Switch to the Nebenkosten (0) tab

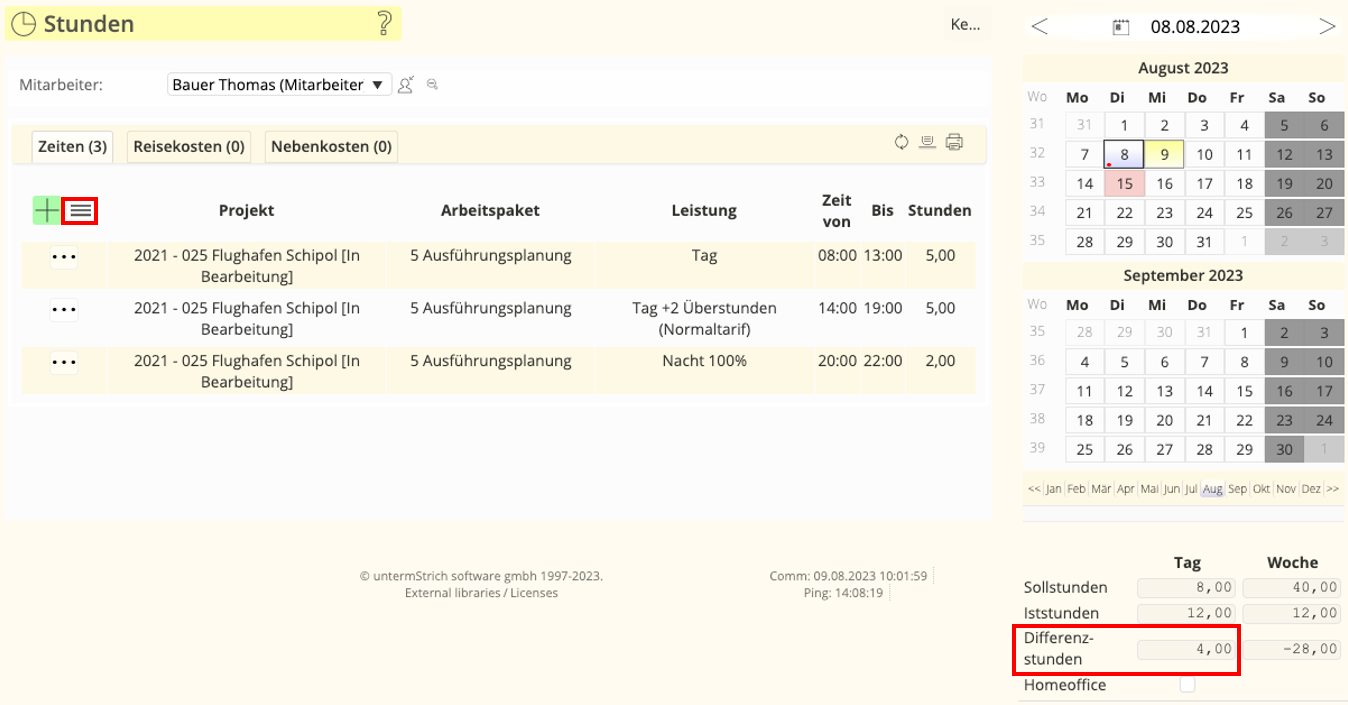331,147
